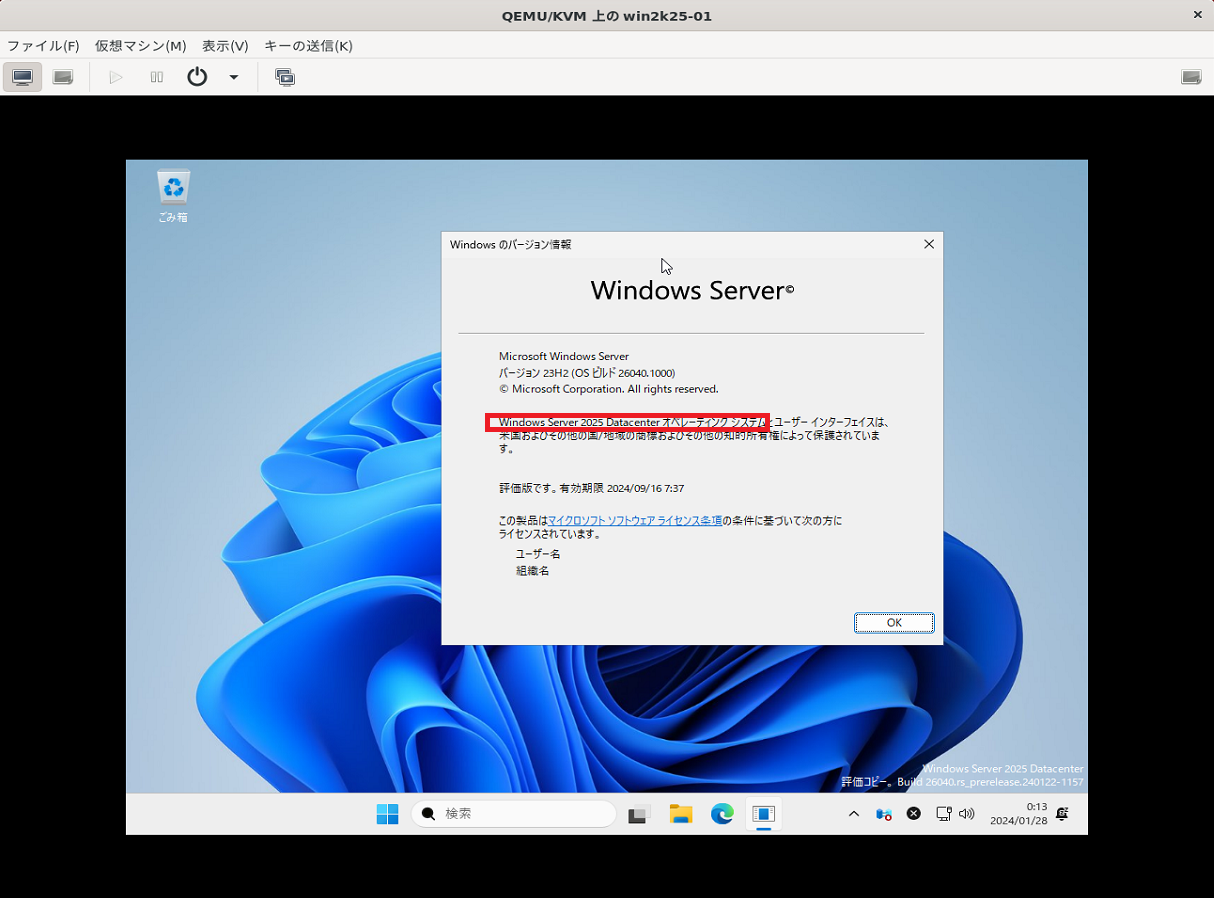Select the graphical console view icon
The height and width of the screenshot is (898, 1214).
(x=22, y=77)
